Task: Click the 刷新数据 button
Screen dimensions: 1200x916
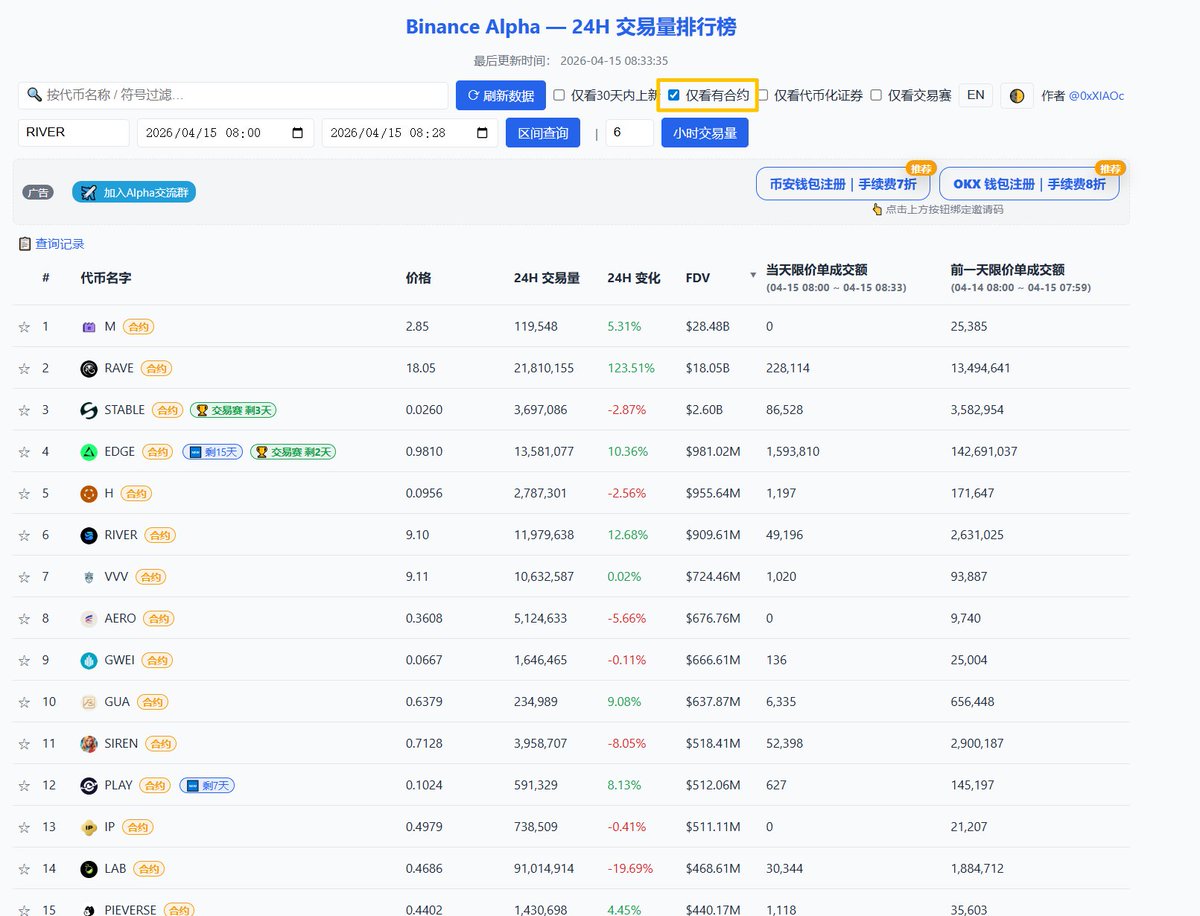Action: (501, 96)
